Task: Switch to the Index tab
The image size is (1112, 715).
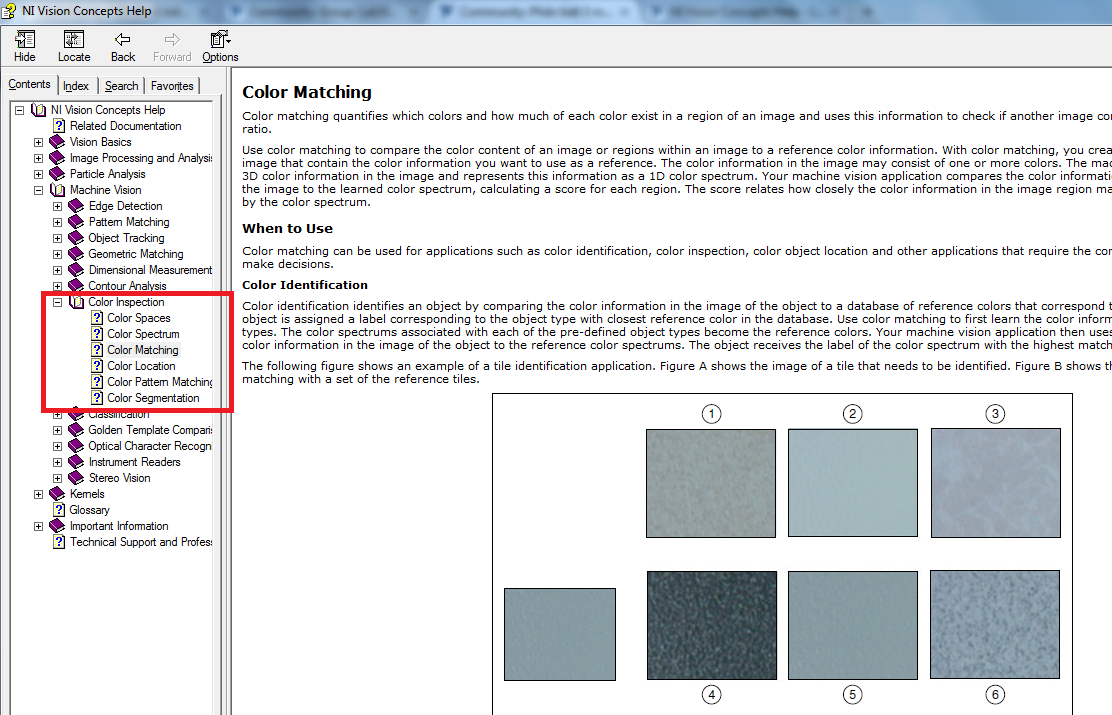Action: (x=76, y=86)
